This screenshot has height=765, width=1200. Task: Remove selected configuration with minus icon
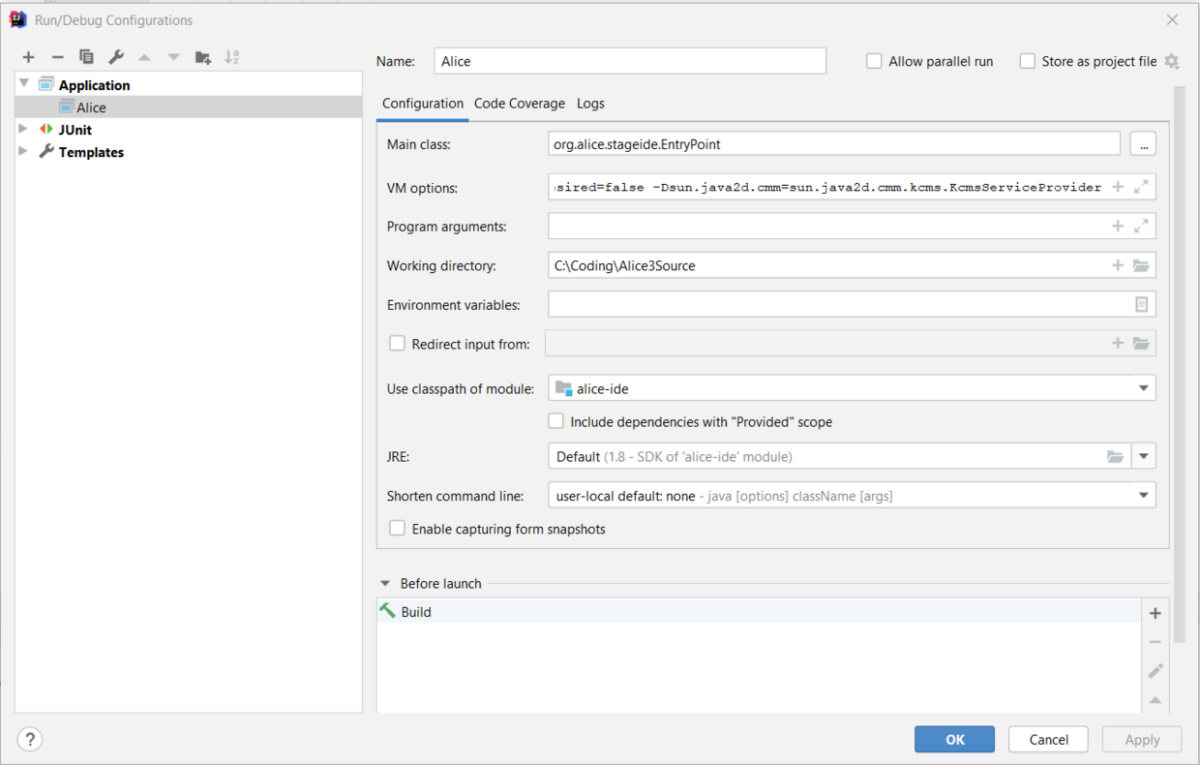pyautogui.click(x=57, y=57)
